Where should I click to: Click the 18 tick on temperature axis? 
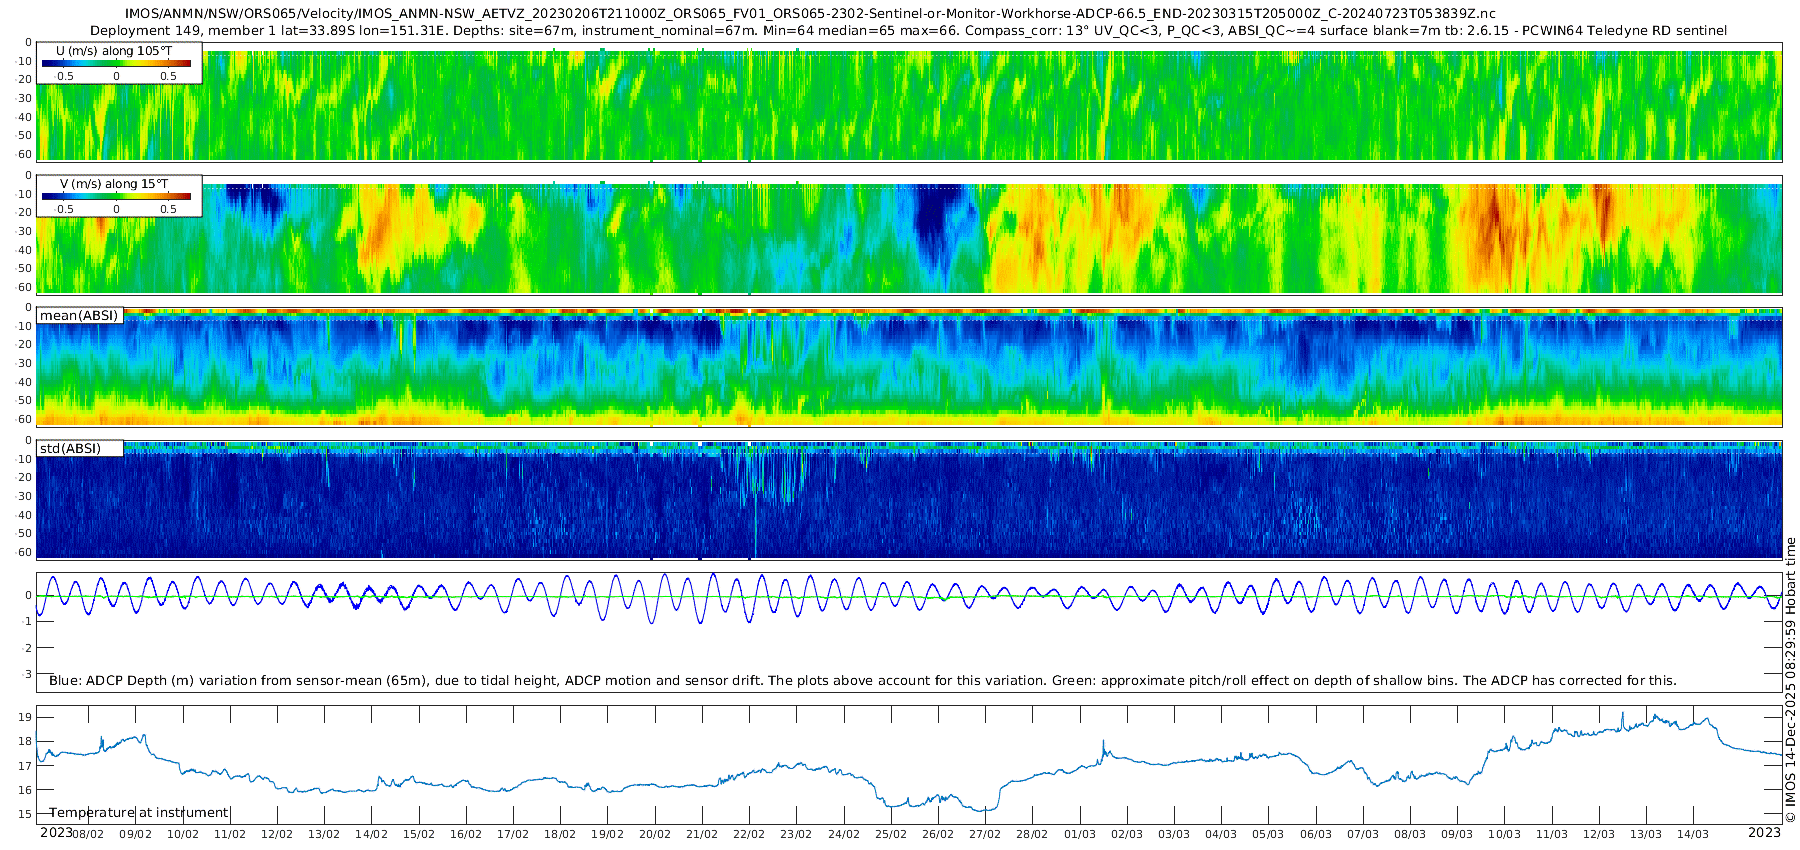25,741
